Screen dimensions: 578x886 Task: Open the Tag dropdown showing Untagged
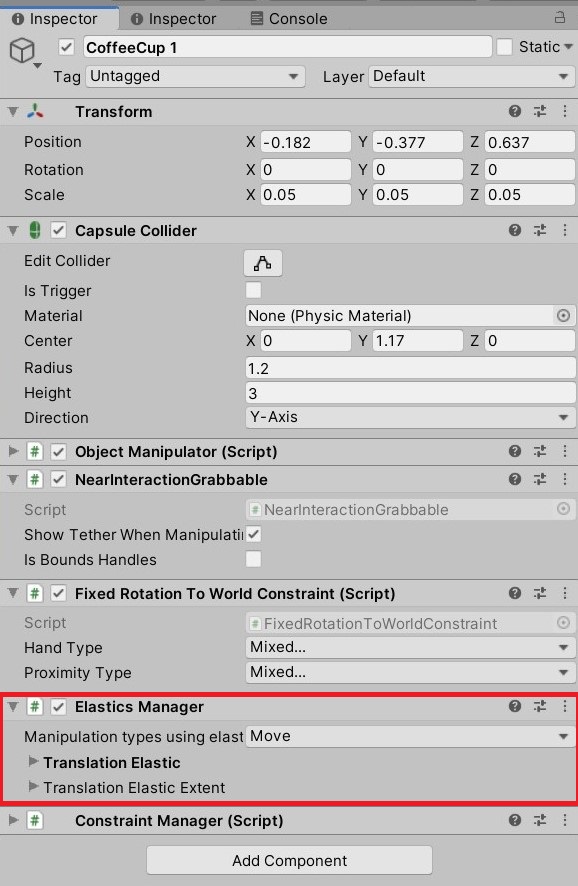tap(195, 76)
